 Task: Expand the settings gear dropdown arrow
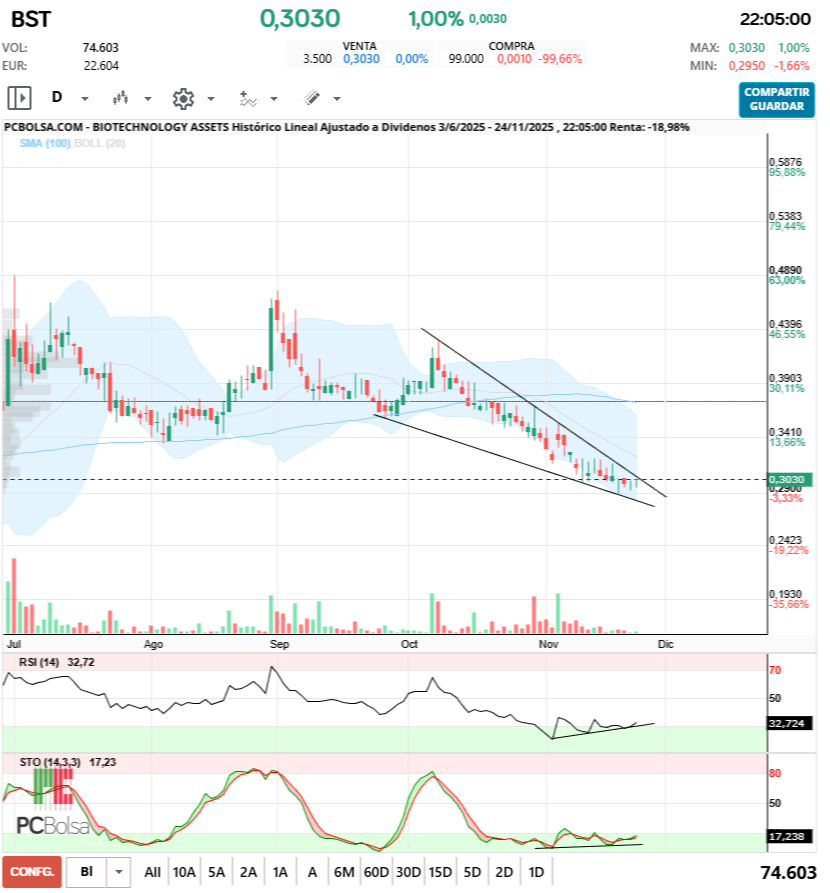[211, 99]
